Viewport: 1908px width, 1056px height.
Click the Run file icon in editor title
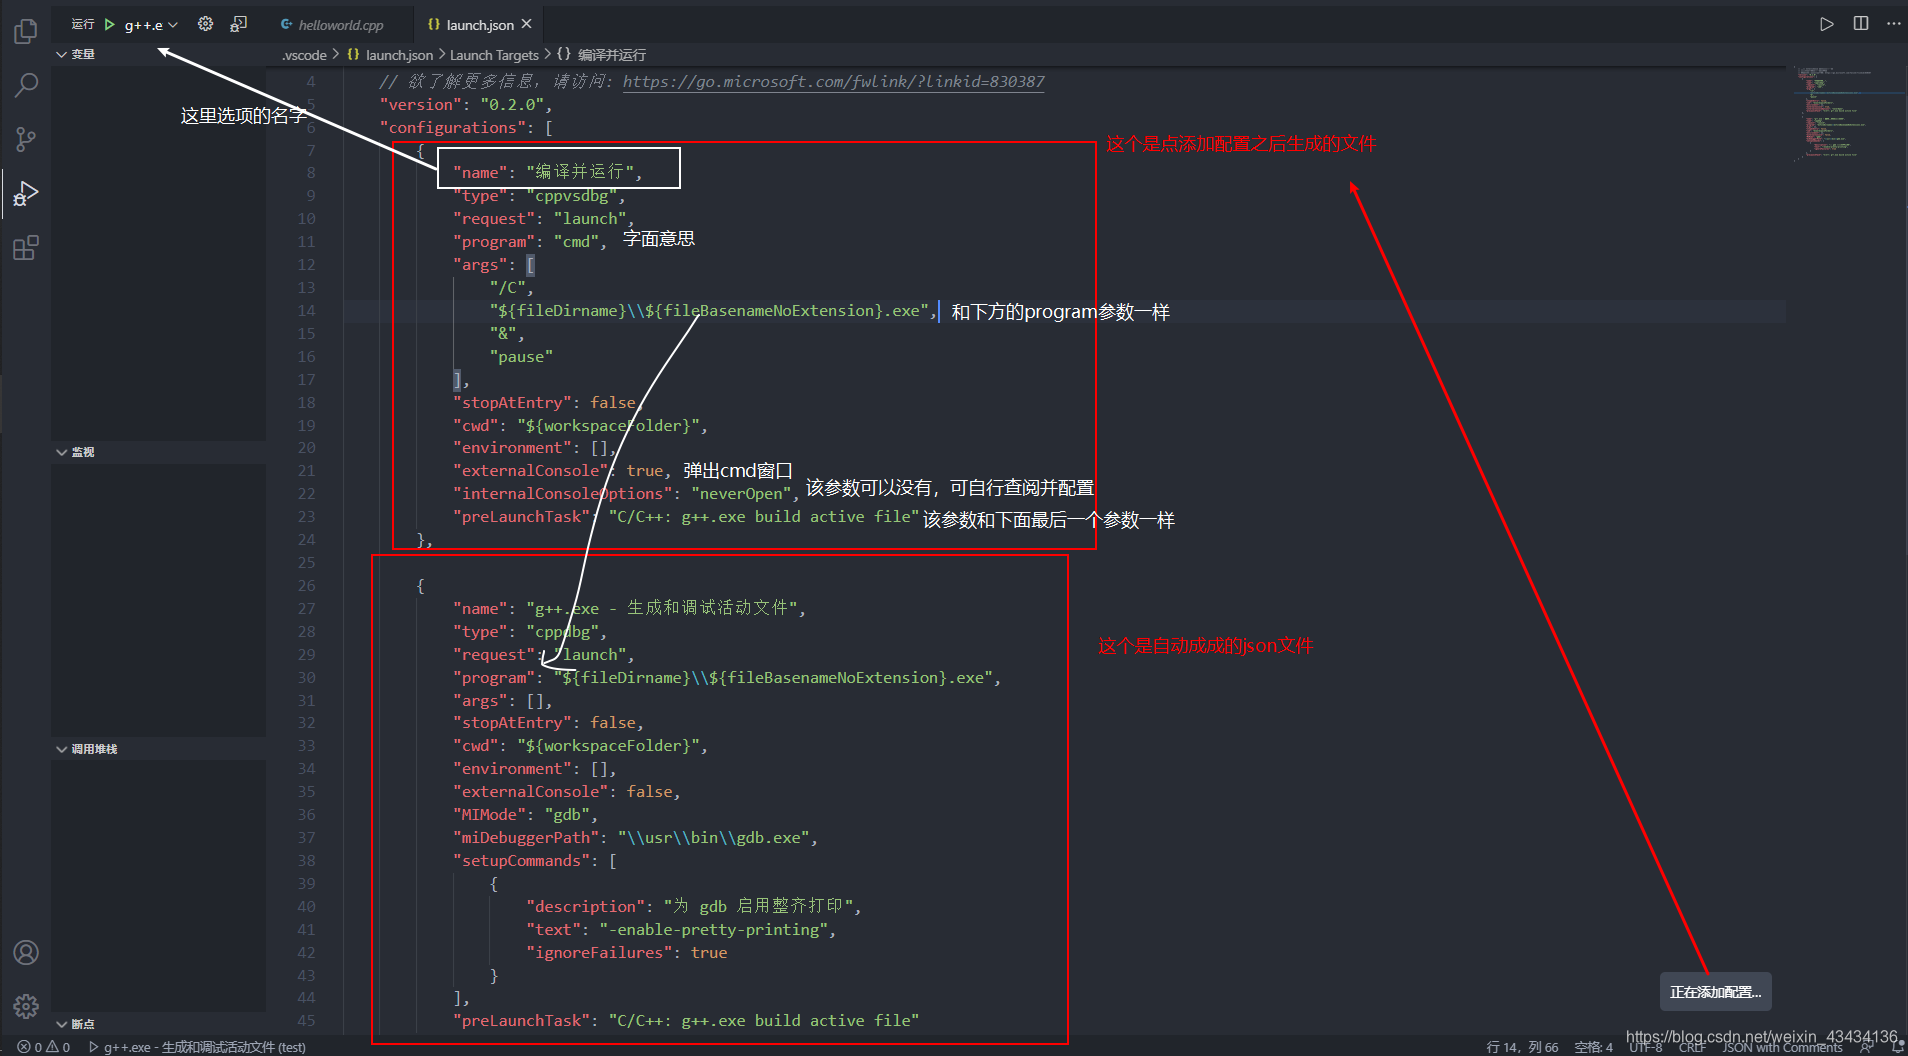[1827, 24]
